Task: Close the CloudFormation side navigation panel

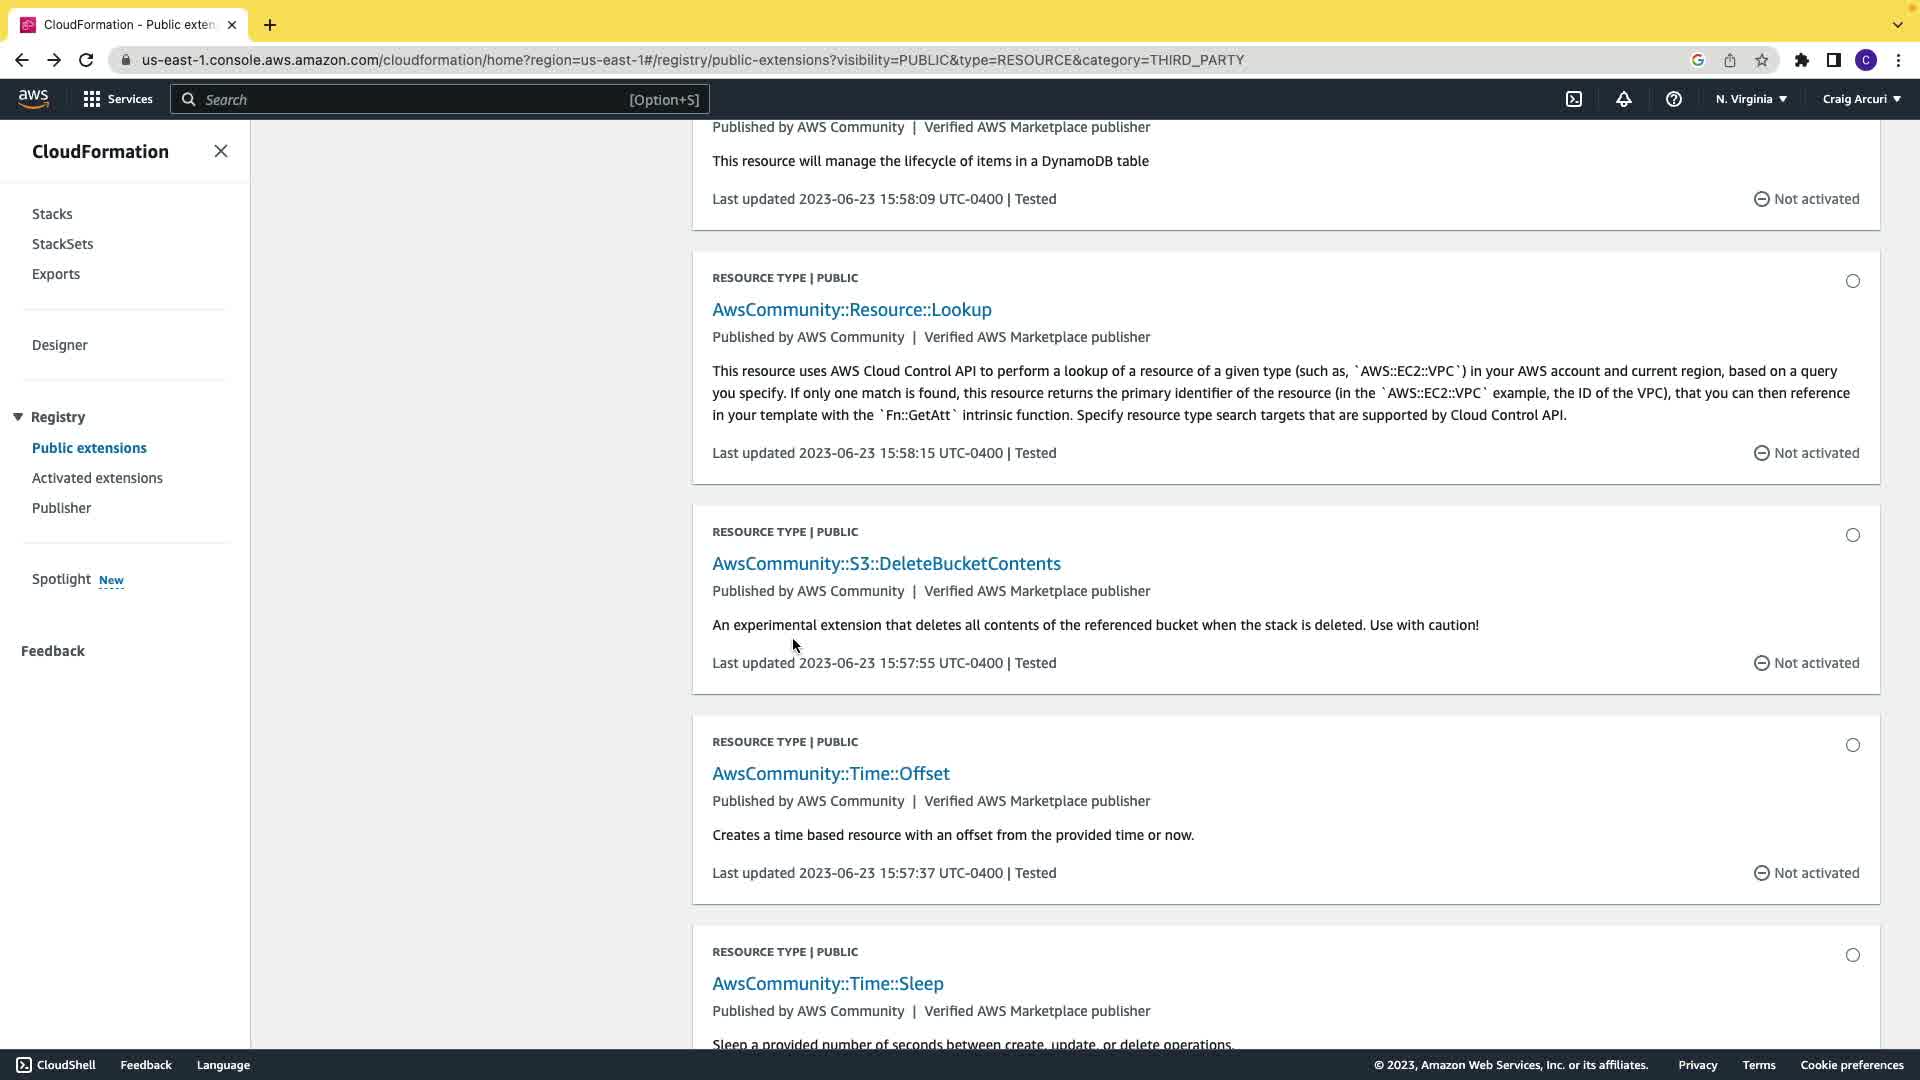Action: (221, 151)
